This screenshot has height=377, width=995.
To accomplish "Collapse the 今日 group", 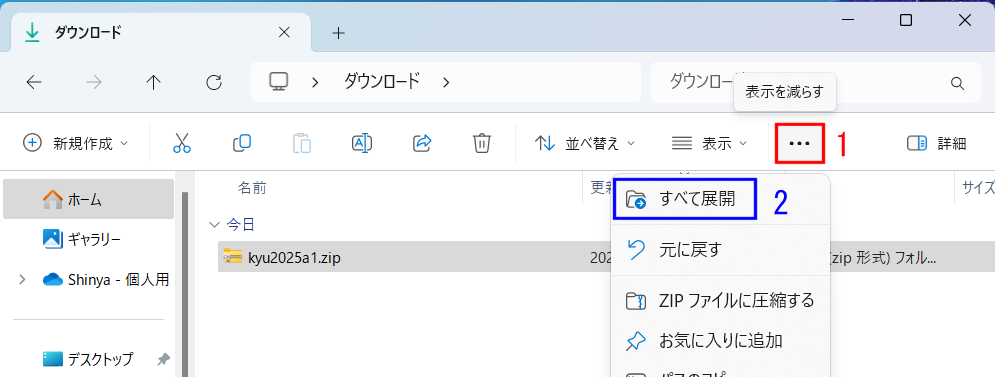I will pos(213,224).
